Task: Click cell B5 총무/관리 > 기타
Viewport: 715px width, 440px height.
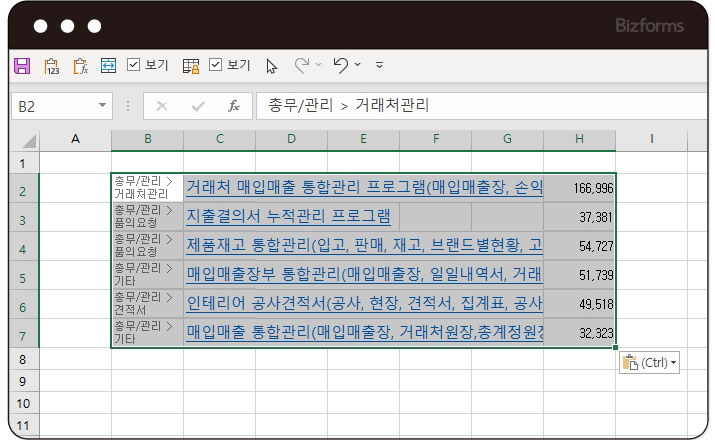Action: [x=147, y=274]
